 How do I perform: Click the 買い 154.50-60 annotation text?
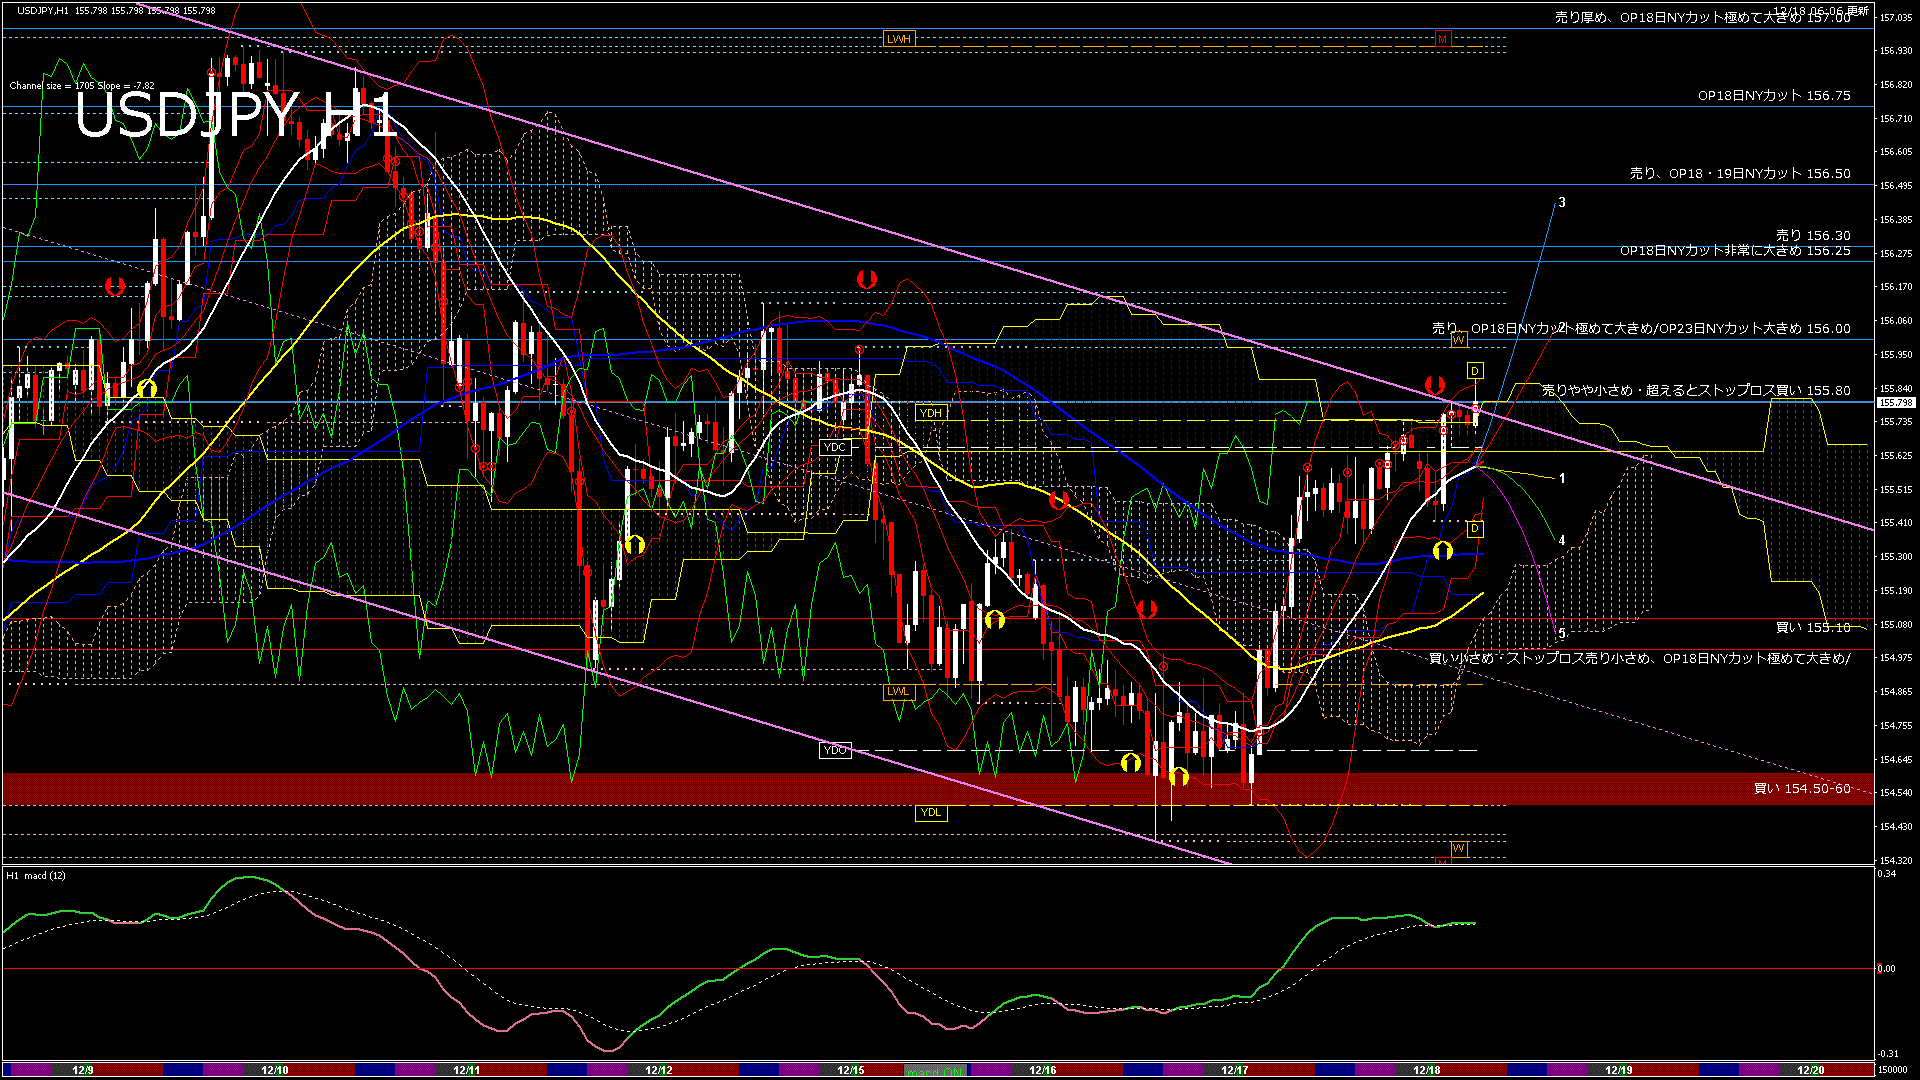tap(1802, 789)
